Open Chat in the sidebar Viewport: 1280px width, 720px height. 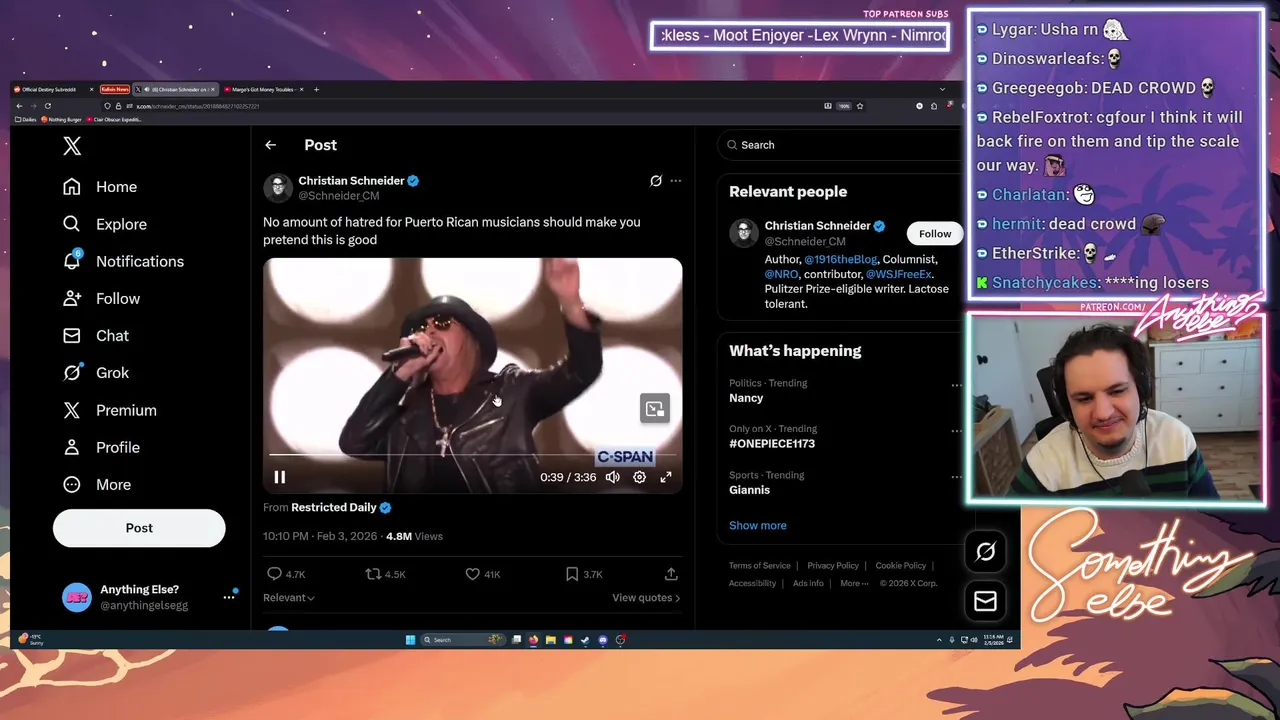[96, 335]
